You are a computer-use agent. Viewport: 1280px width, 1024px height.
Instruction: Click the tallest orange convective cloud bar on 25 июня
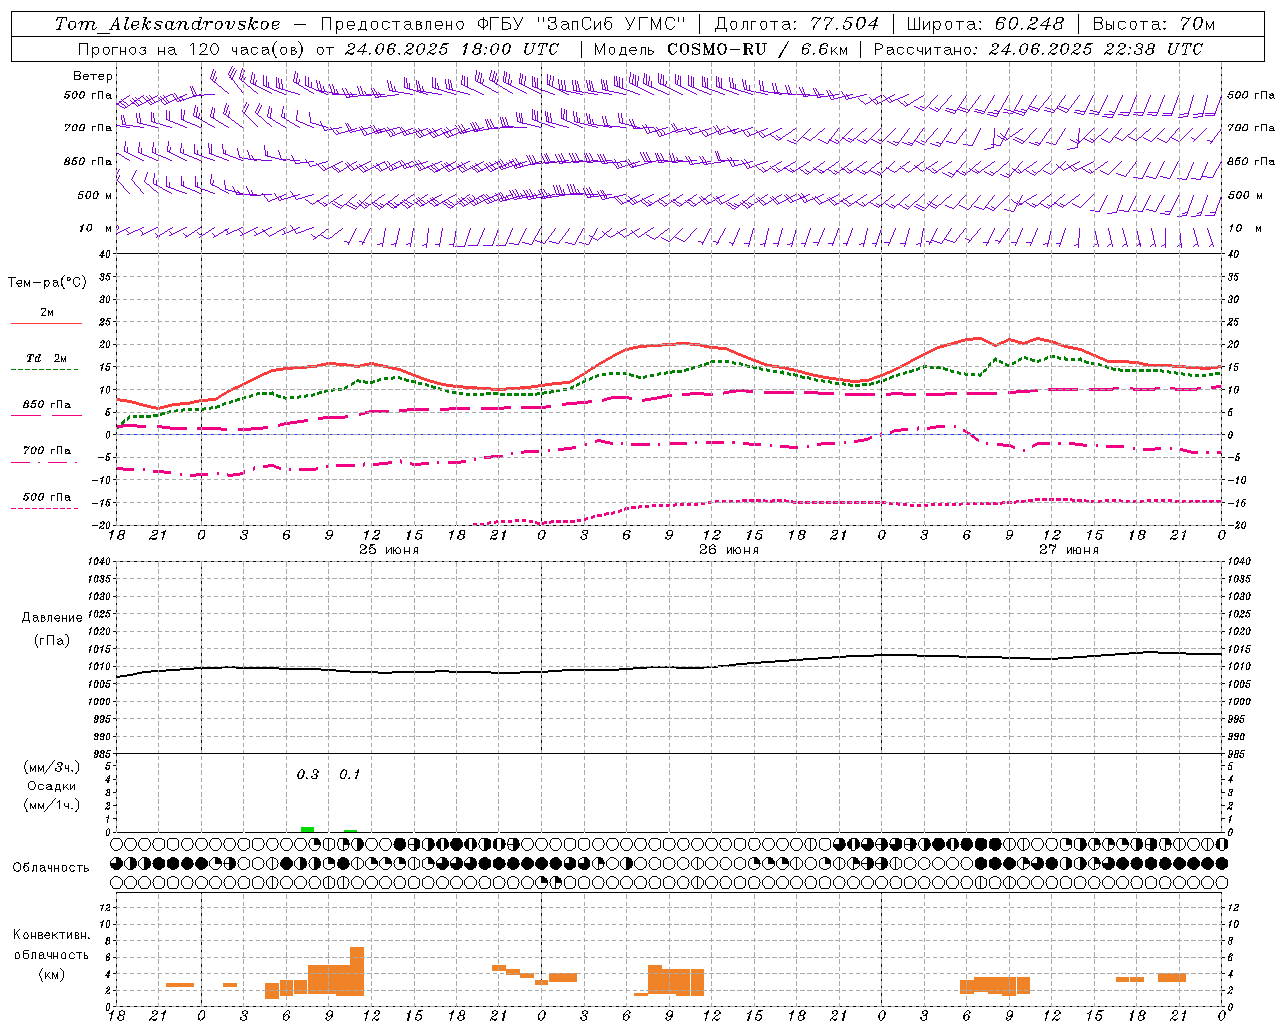357,971
